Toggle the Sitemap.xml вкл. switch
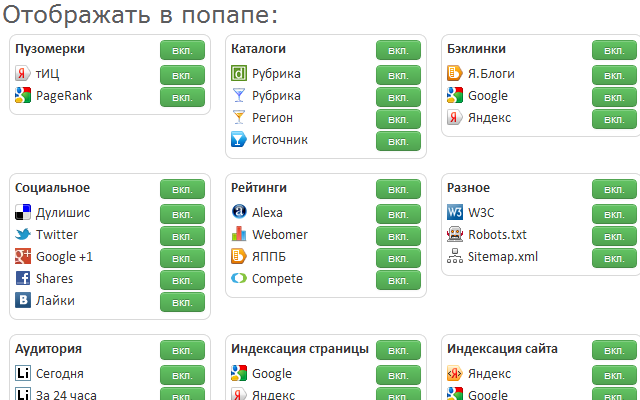The width and height of the screenshot is (640, 400). point(614,257)
